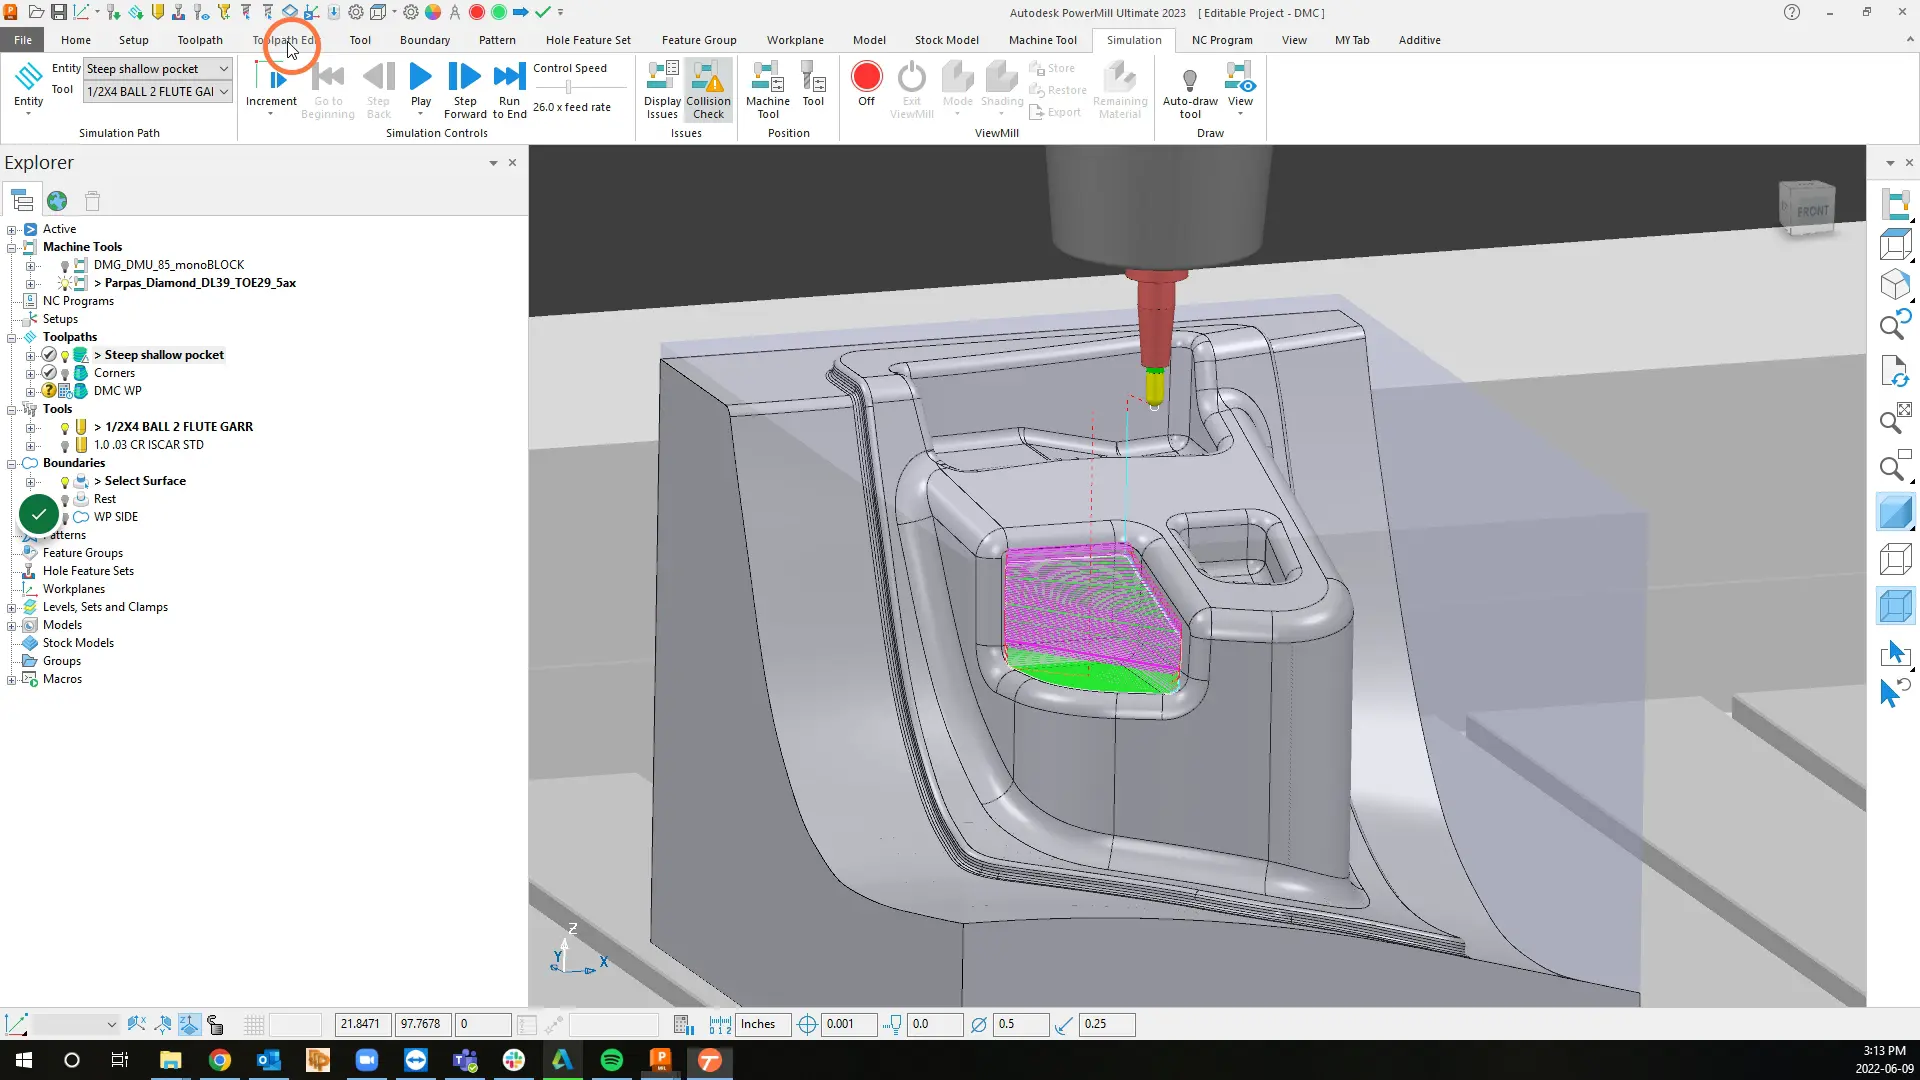Open the Inches units field
This screenshot has height=1080, width=1920.
click(764, 1025)
